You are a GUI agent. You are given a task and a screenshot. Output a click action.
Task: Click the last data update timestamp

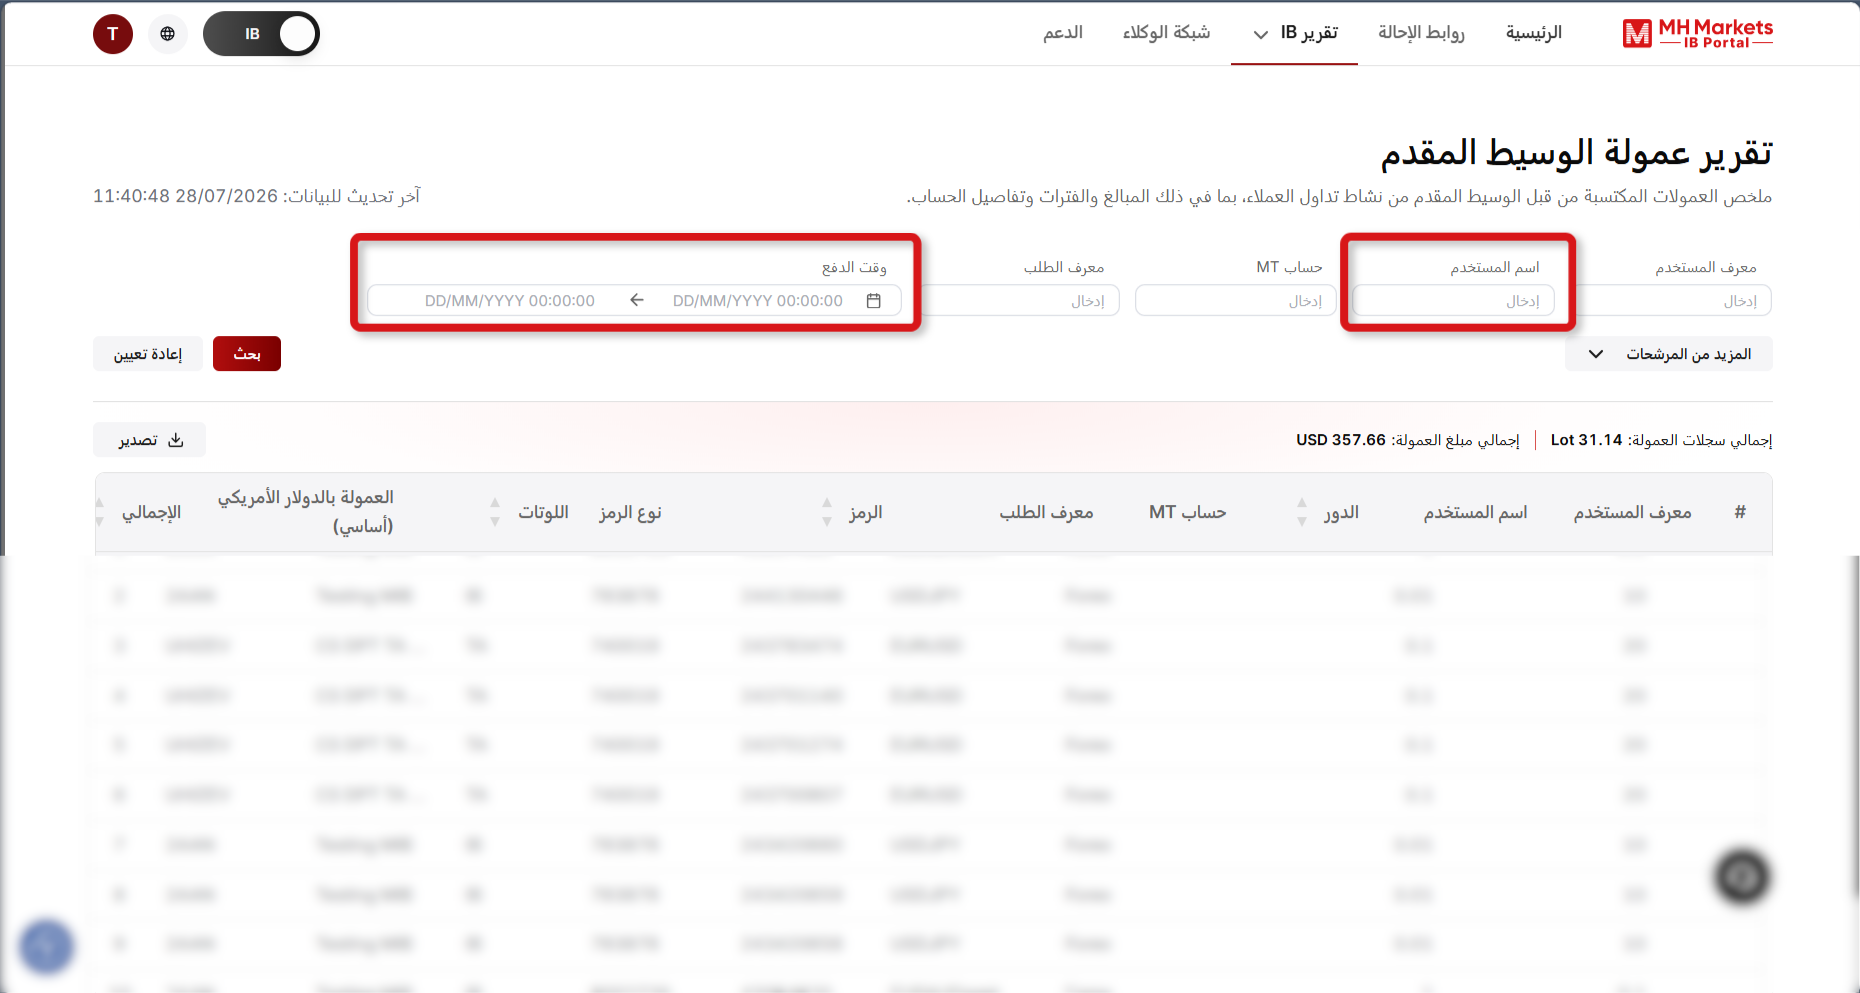257,196
